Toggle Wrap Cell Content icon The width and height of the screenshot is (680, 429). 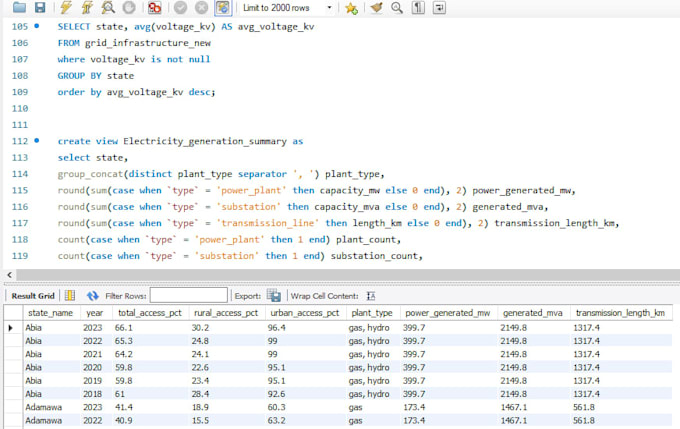(x=371, y=296)
